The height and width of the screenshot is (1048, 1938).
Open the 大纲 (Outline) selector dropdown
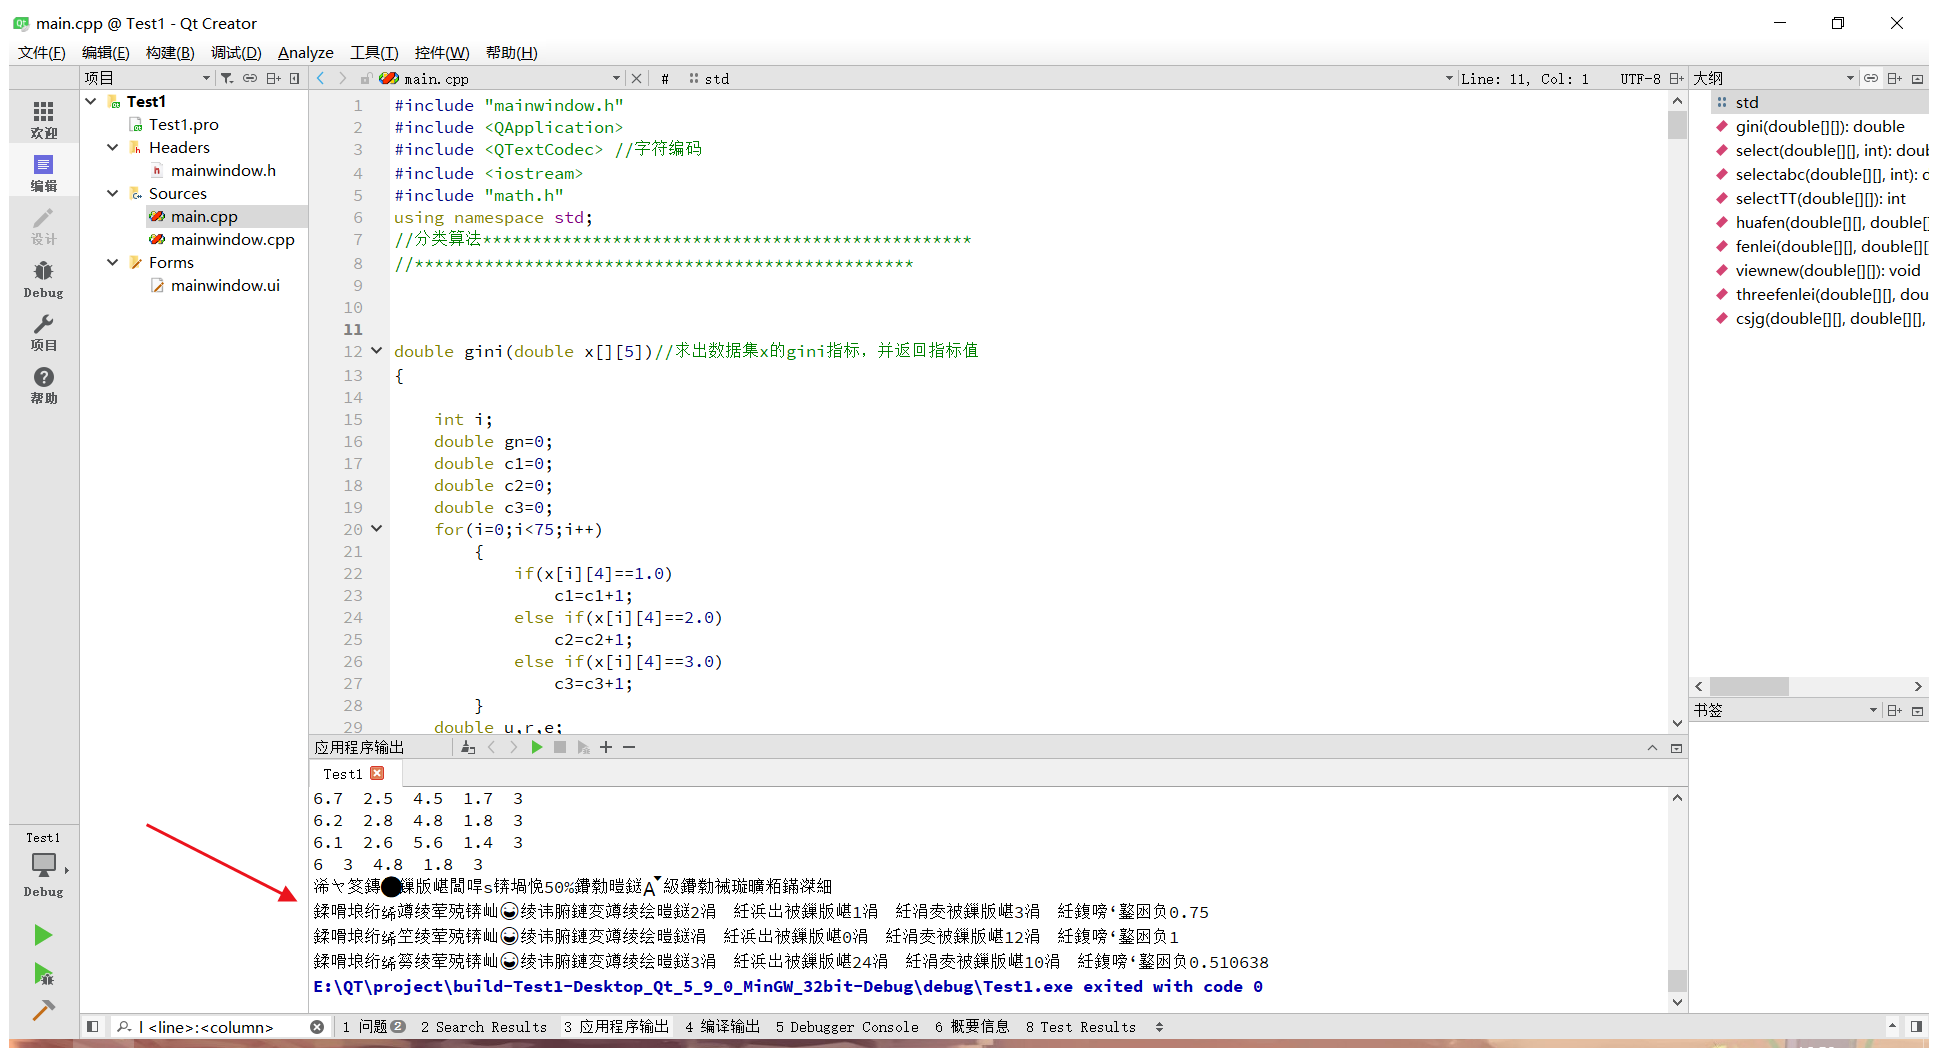point(1850,78)
